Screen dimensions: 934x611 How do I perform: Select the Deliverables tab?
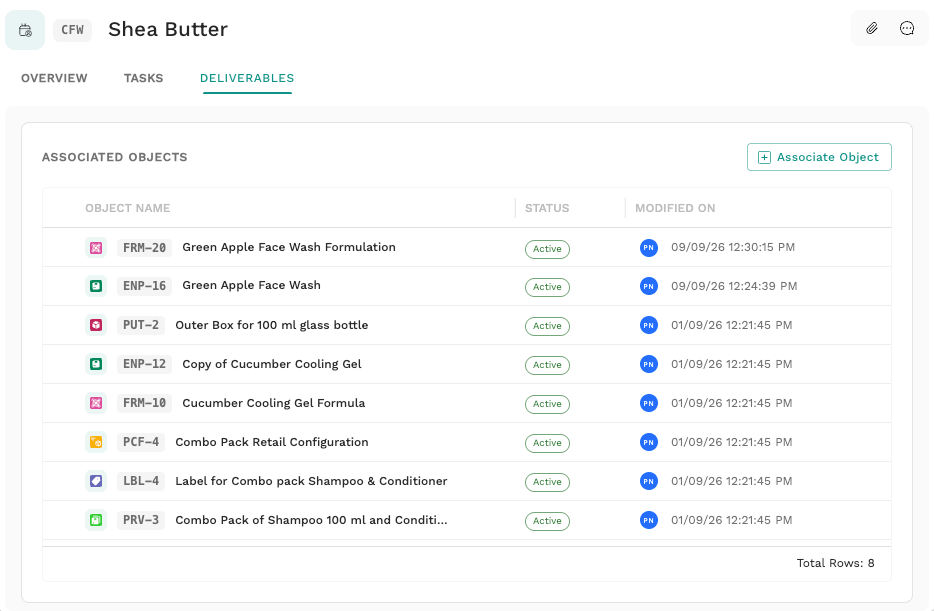point(247,78)
